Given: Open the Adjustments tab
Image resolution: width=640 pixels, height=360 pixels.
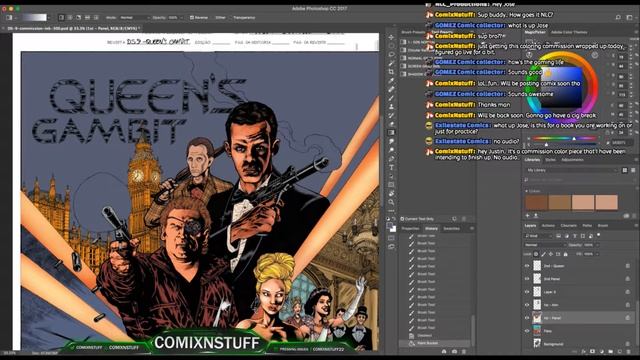Looking at the screenshot, I should [x=572, y=160].
